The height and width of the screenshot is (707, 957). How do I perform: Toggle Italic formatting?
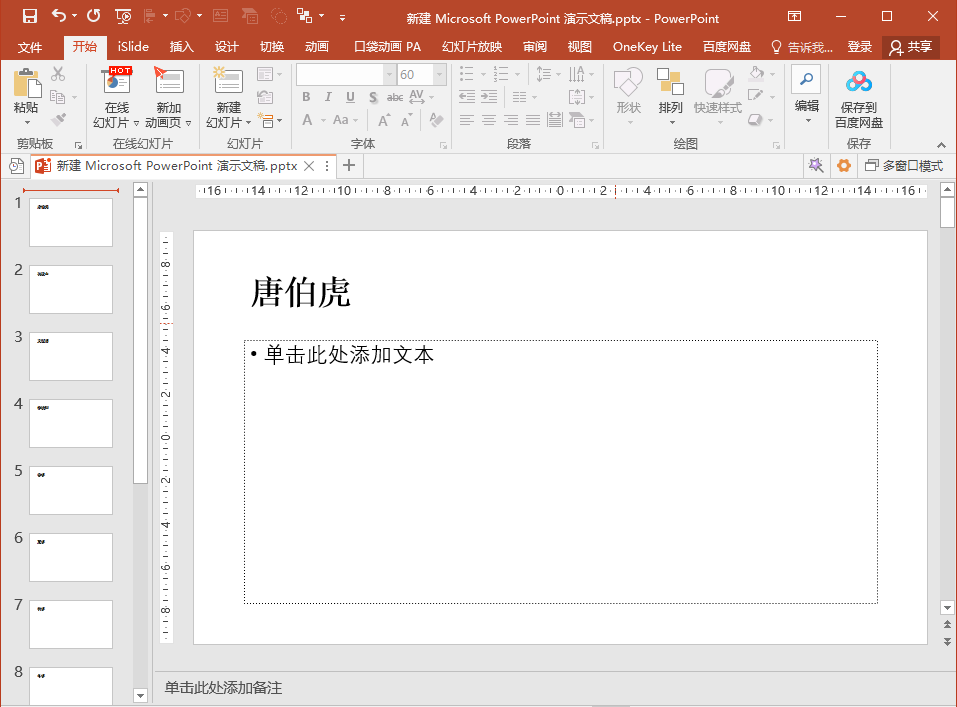[x=328, y=97]
